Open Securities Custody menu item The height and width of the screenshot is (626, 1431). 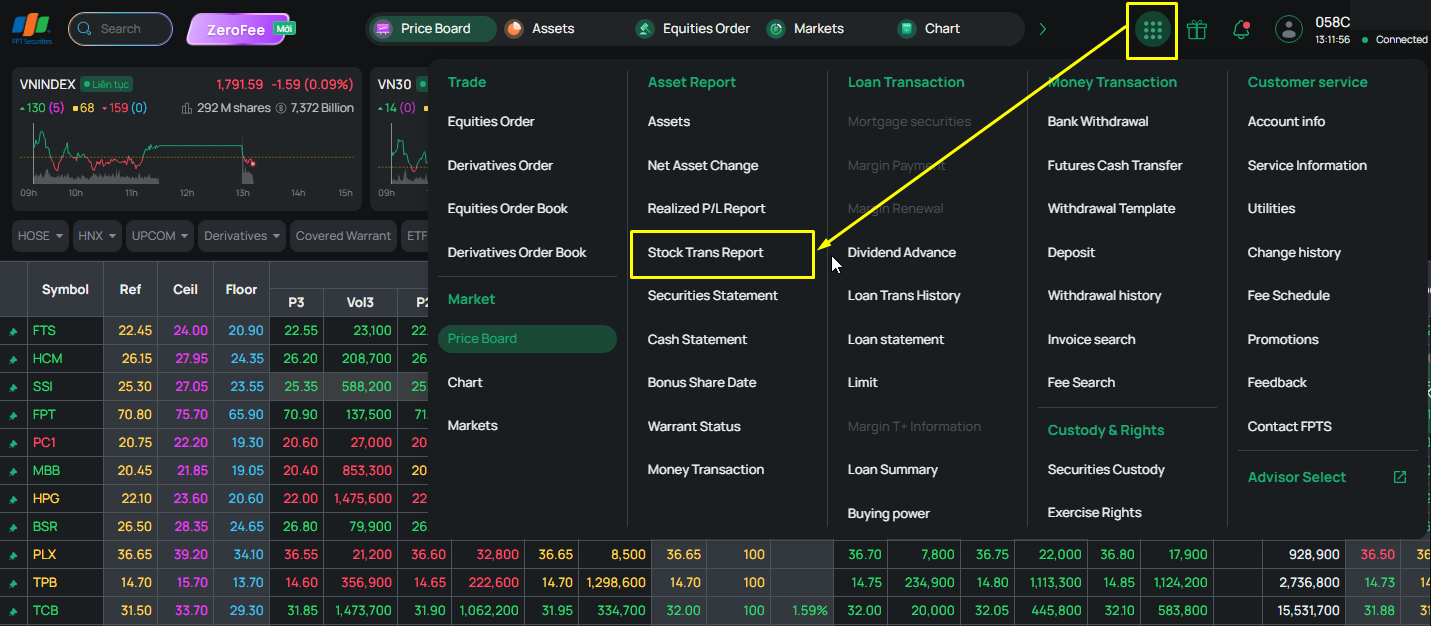[x=1106, y=470]
